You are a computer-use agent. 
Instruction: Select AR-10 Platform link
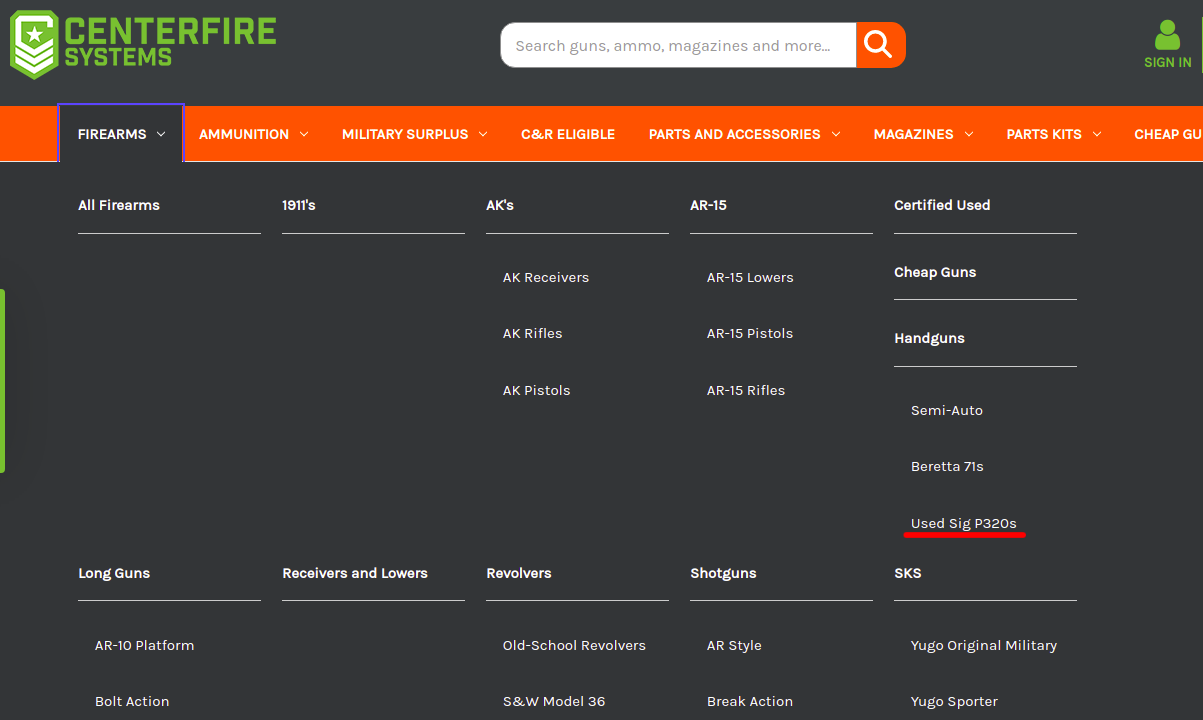pos(145,645)
